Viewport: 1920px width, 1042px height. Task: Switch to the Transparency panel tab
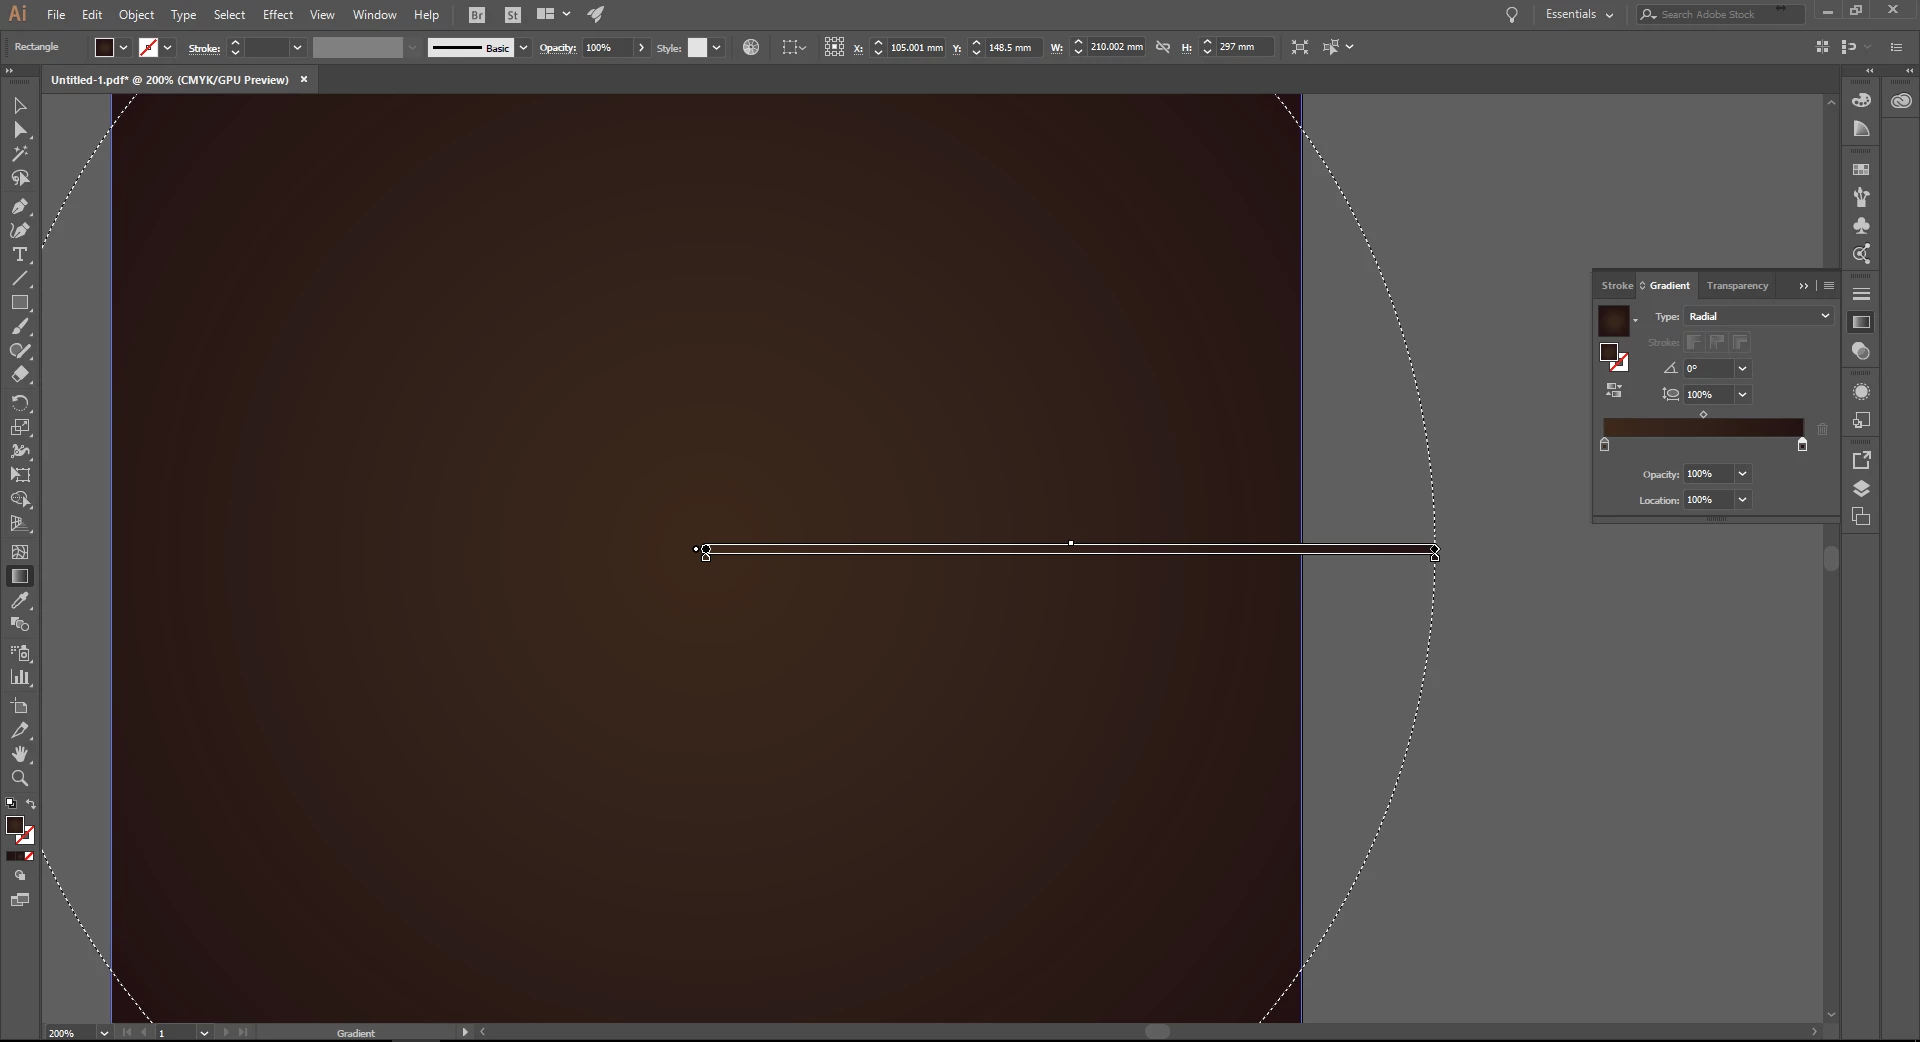[x=1737, y=286]
